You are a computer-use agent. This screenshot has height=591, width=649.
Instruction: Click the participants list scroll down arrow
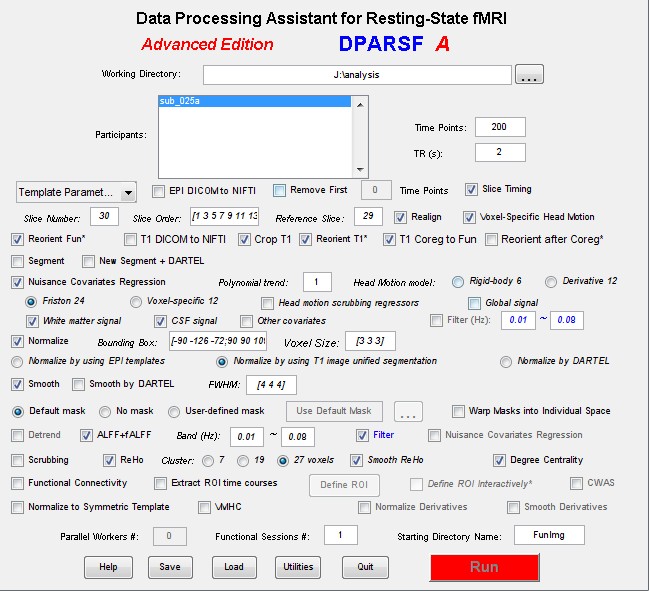tap(360, 169)
